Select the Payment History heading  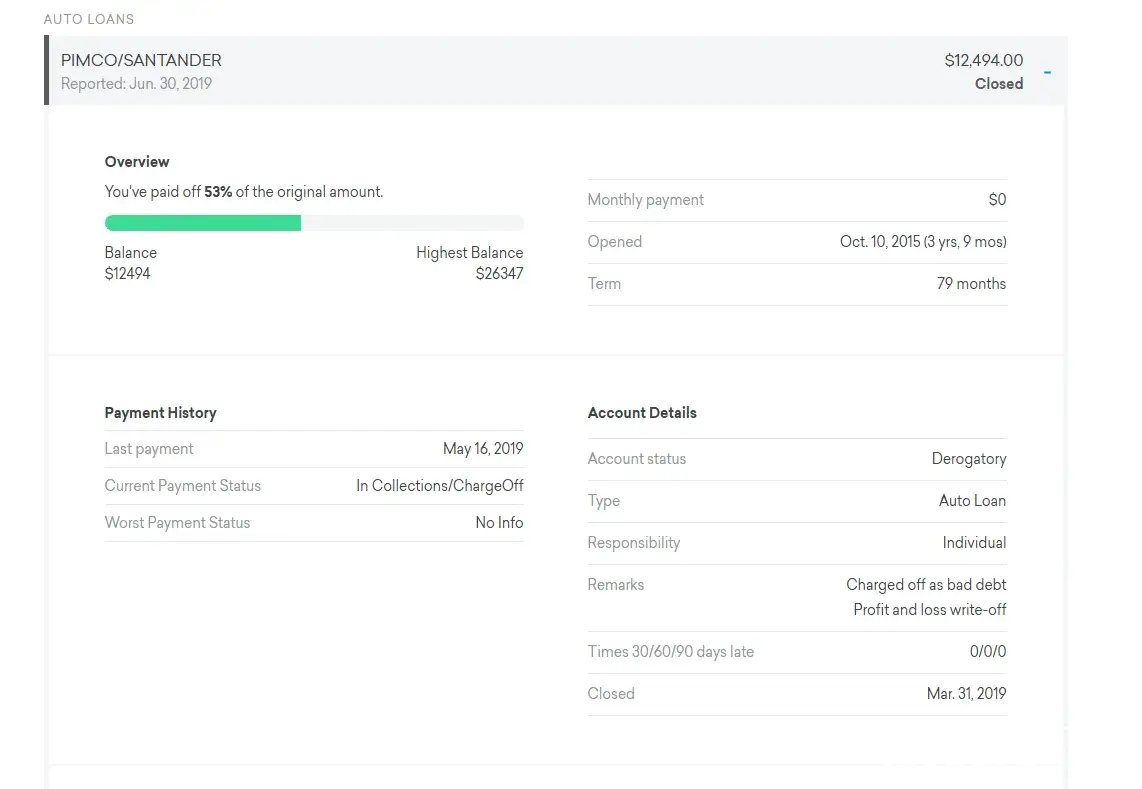tap(160, 413)
